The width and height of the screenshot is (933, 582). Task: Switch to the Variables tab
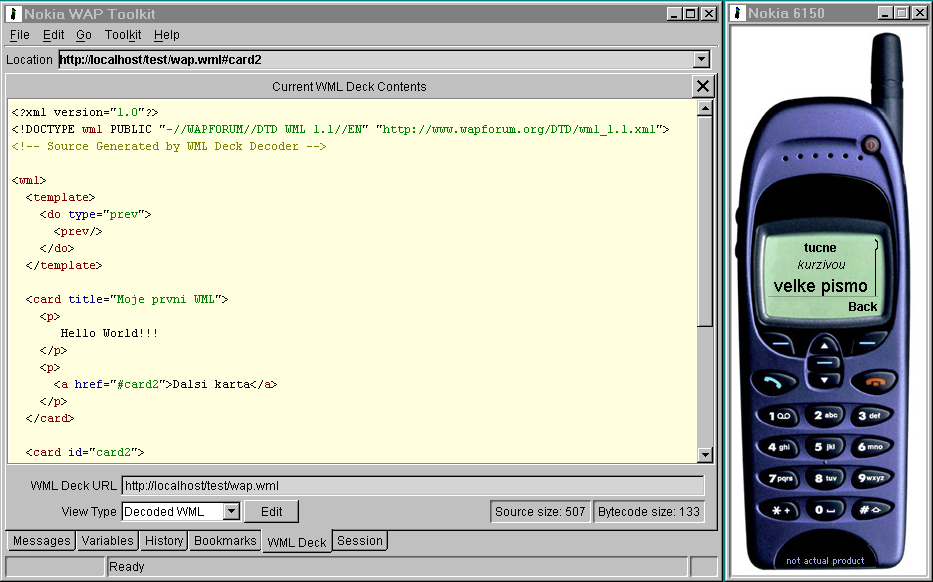(108, 541)
